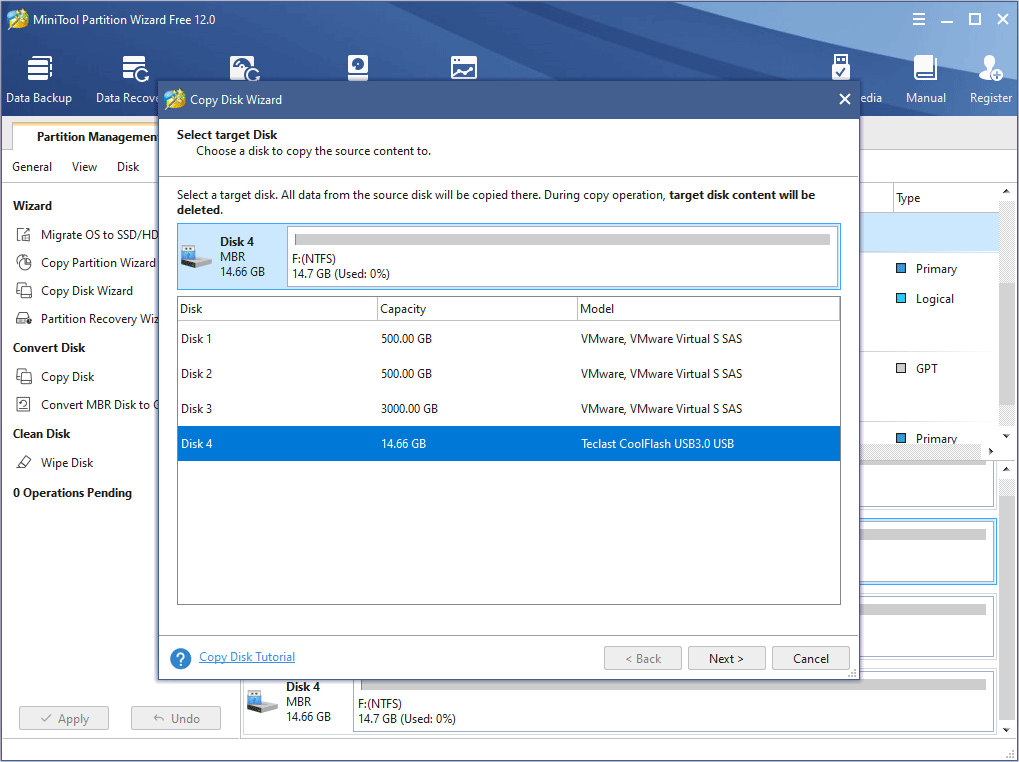Click horizontal scrollbar right arrow

pos(991,451)
